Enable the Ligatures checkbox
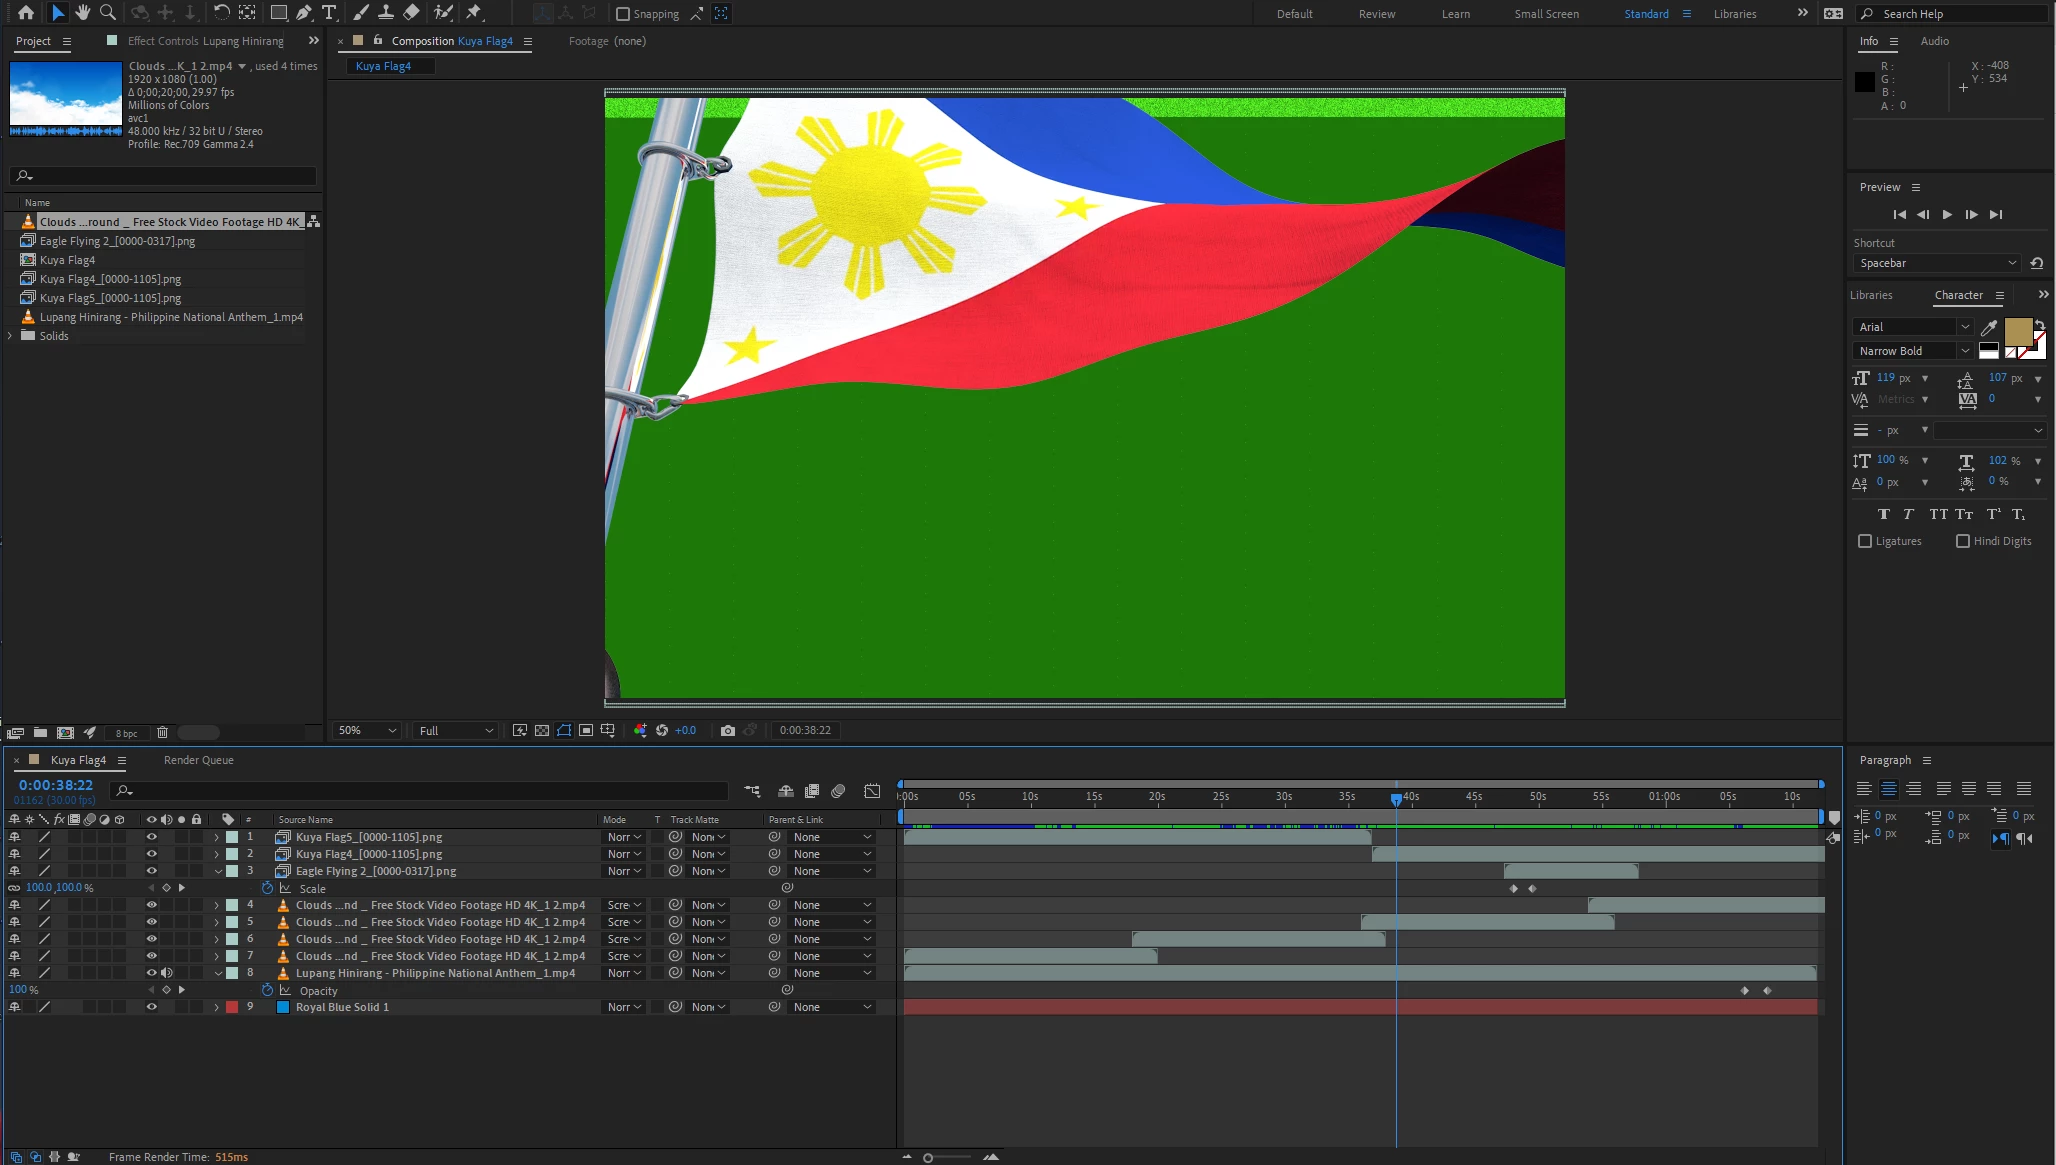The width and height of the screenshot is (2056, 1165). 1865,542
